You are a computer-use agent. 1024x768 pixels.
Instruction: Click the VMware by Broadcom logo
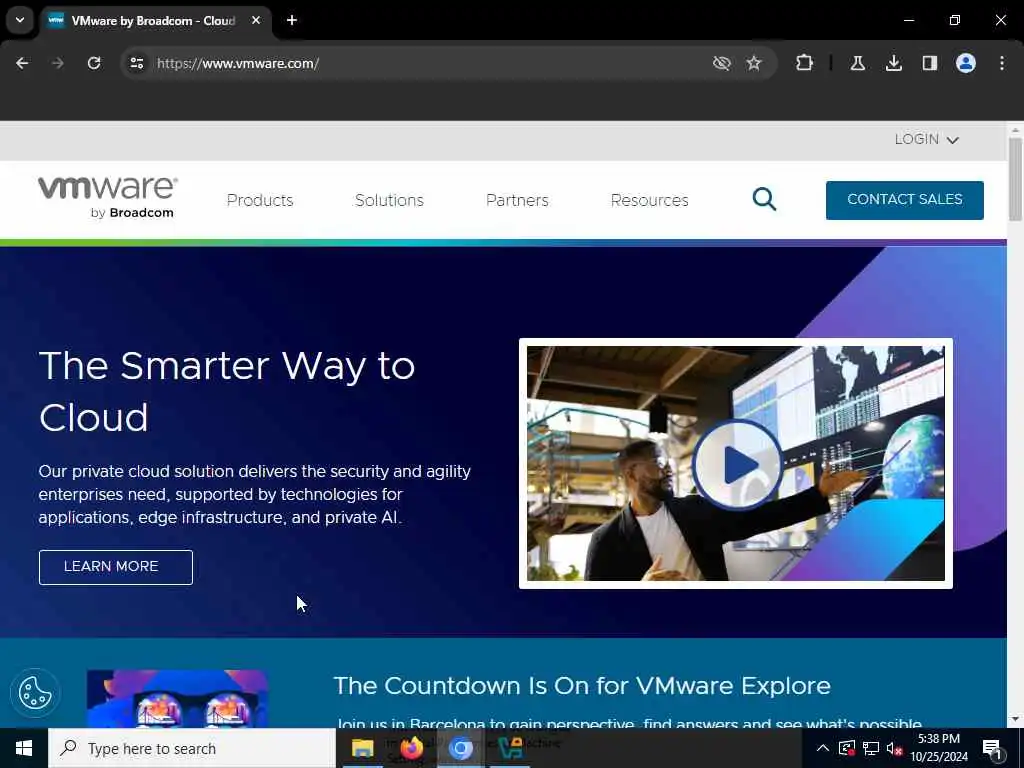click(108, 197)
